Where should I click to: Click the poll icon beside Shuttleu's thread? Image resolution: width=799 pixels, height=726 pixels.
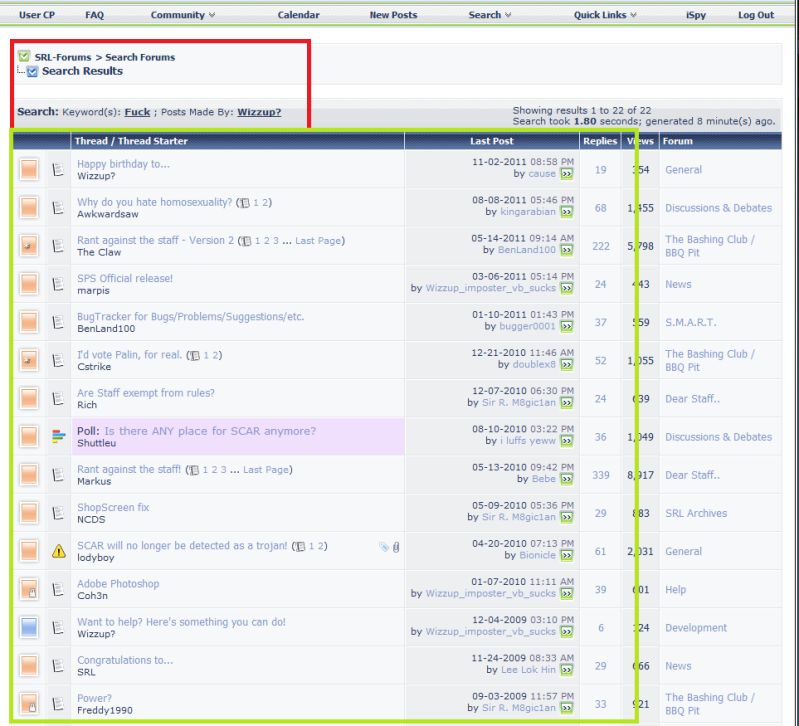point(59,437)
